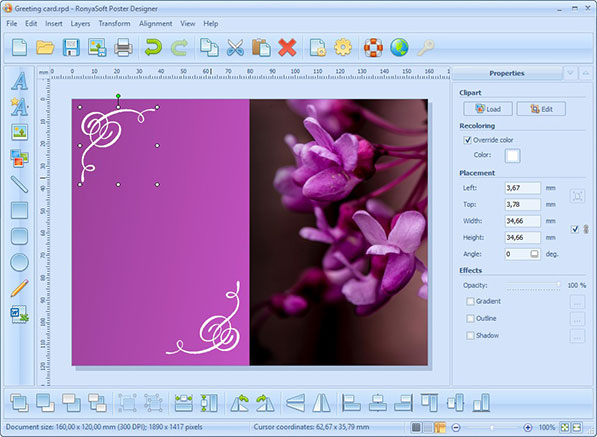Click the Left placement input field
This screenshot has width=597, height=437.
point(522,188)
